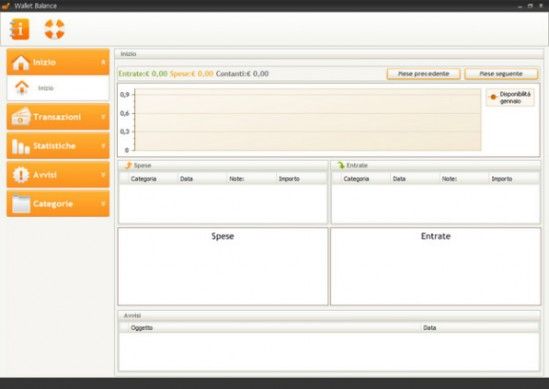This screenshot has width=549, height=389.
Task: Minimize the Wallet Balance window
Action: (520, 6)
